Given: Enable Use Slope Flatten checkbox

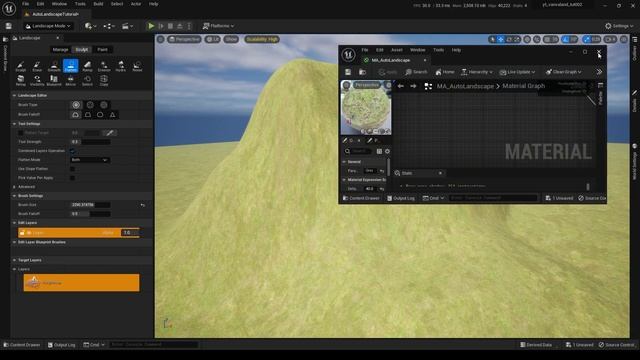Looking at the screenshot, I should click(x=73, y=169).
